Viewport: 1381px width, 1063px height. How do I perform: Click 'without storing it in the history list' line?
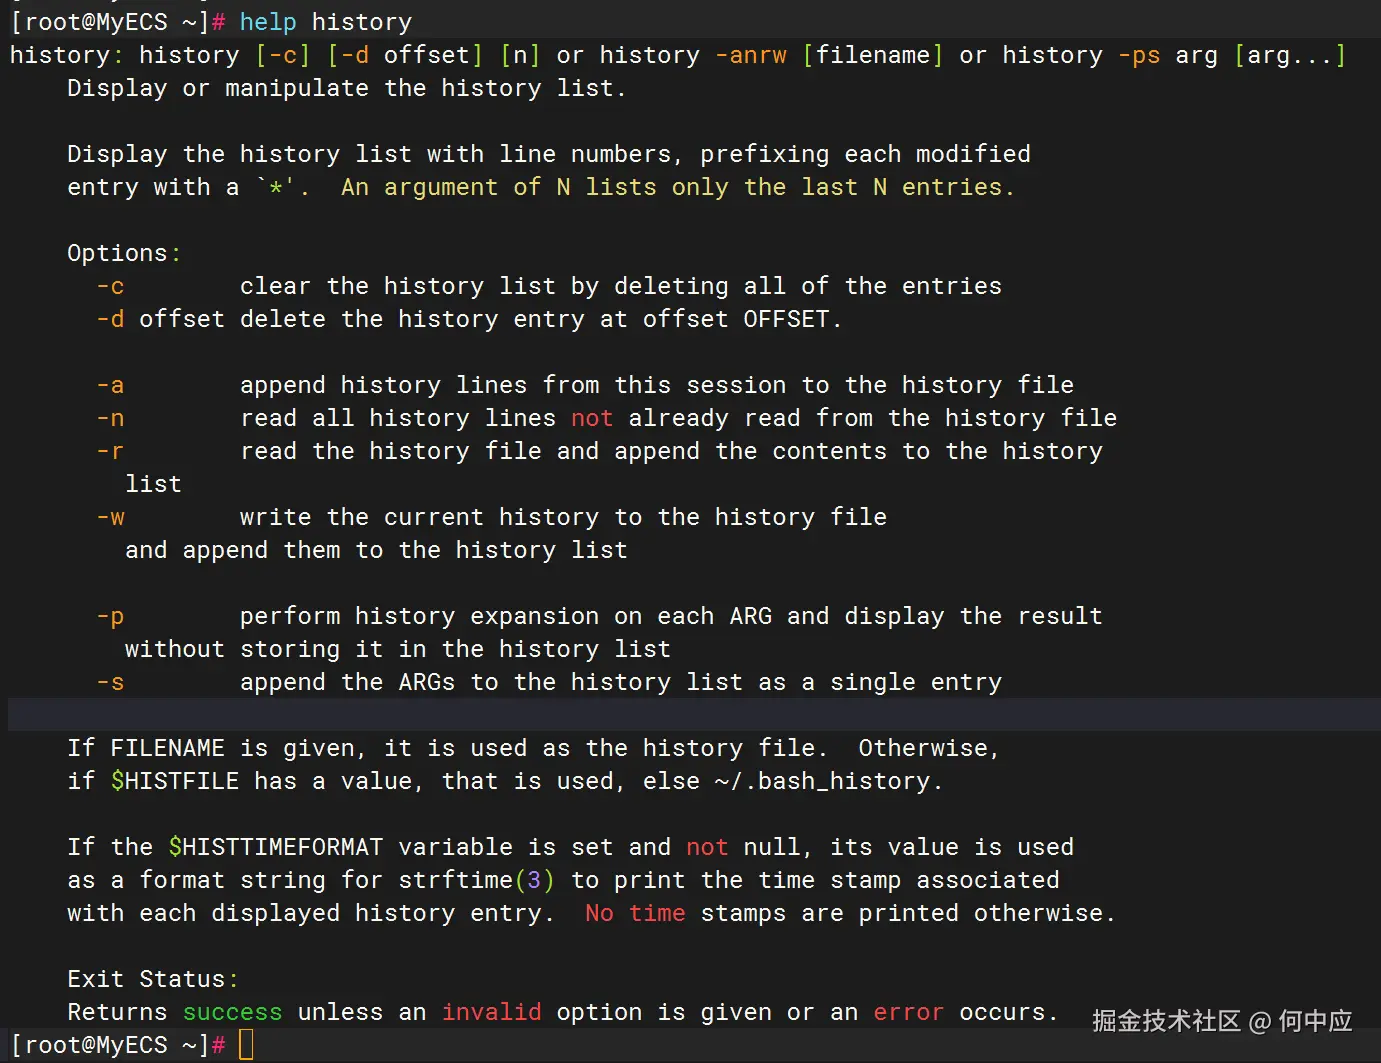coord(398,649)
